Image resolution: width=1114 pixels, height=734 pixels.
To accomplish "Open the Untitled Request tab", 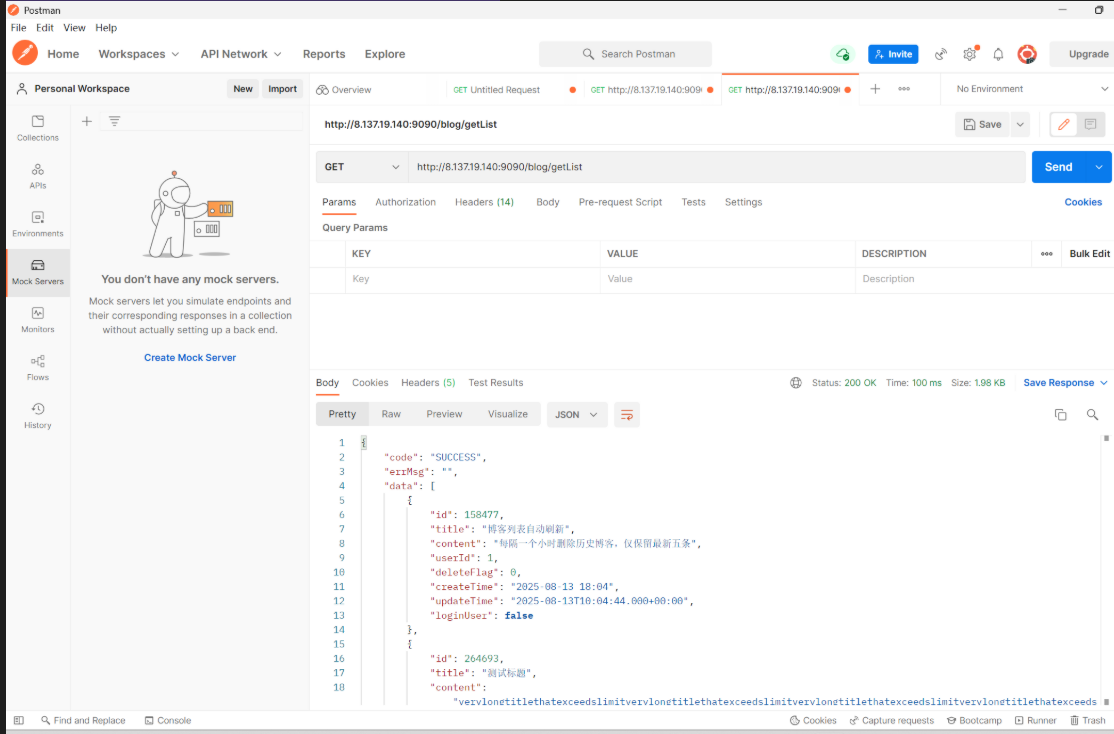I will [506, 90].
